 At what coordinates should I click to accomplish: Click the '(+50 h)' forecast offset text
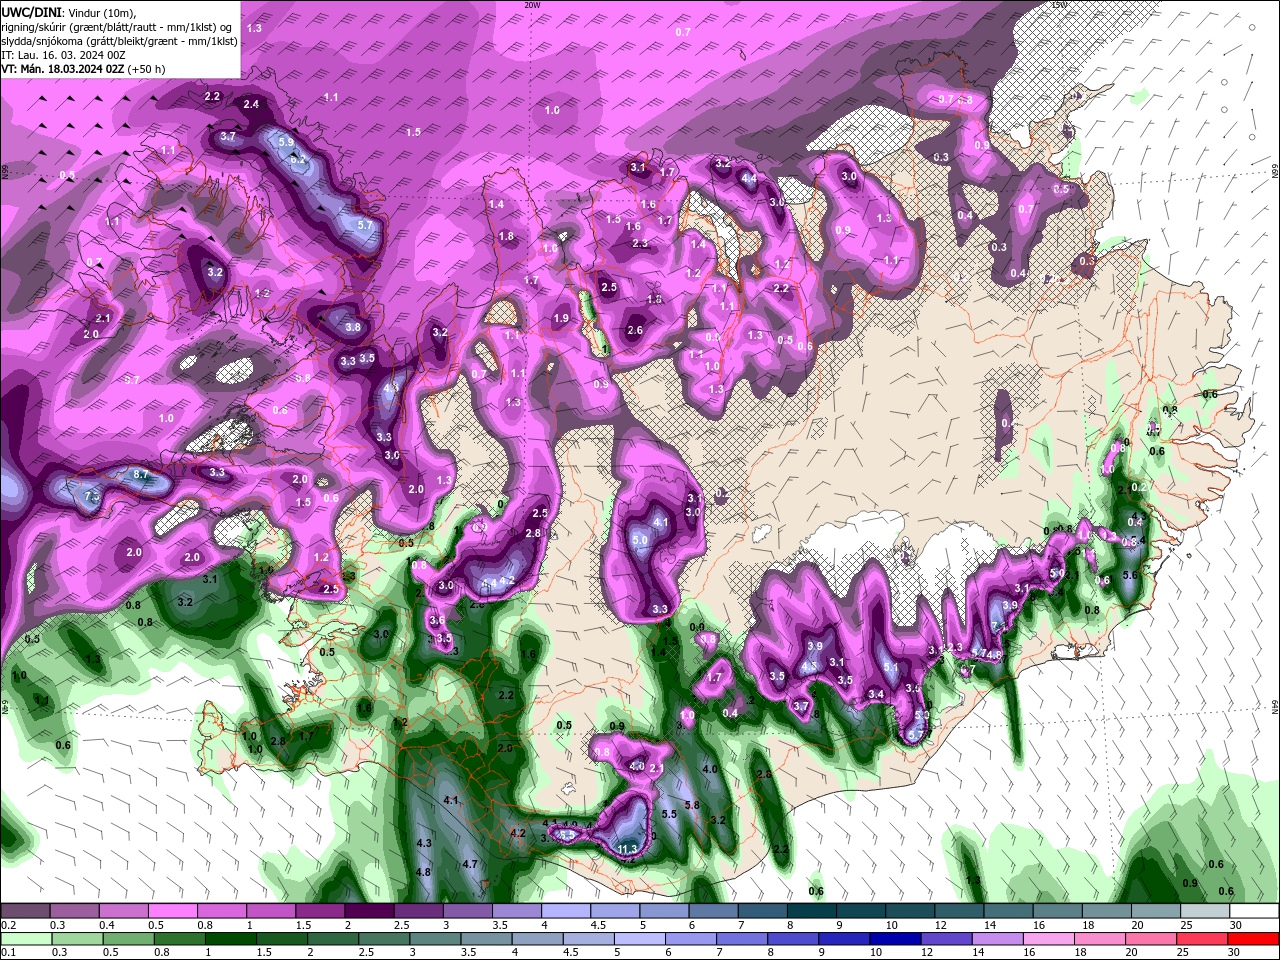(x=146, y=69)
